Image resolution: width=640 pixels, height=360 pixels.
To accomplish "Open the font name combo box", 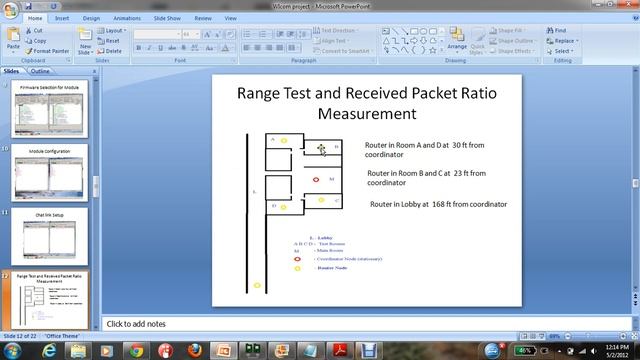I will pos(157,34).
